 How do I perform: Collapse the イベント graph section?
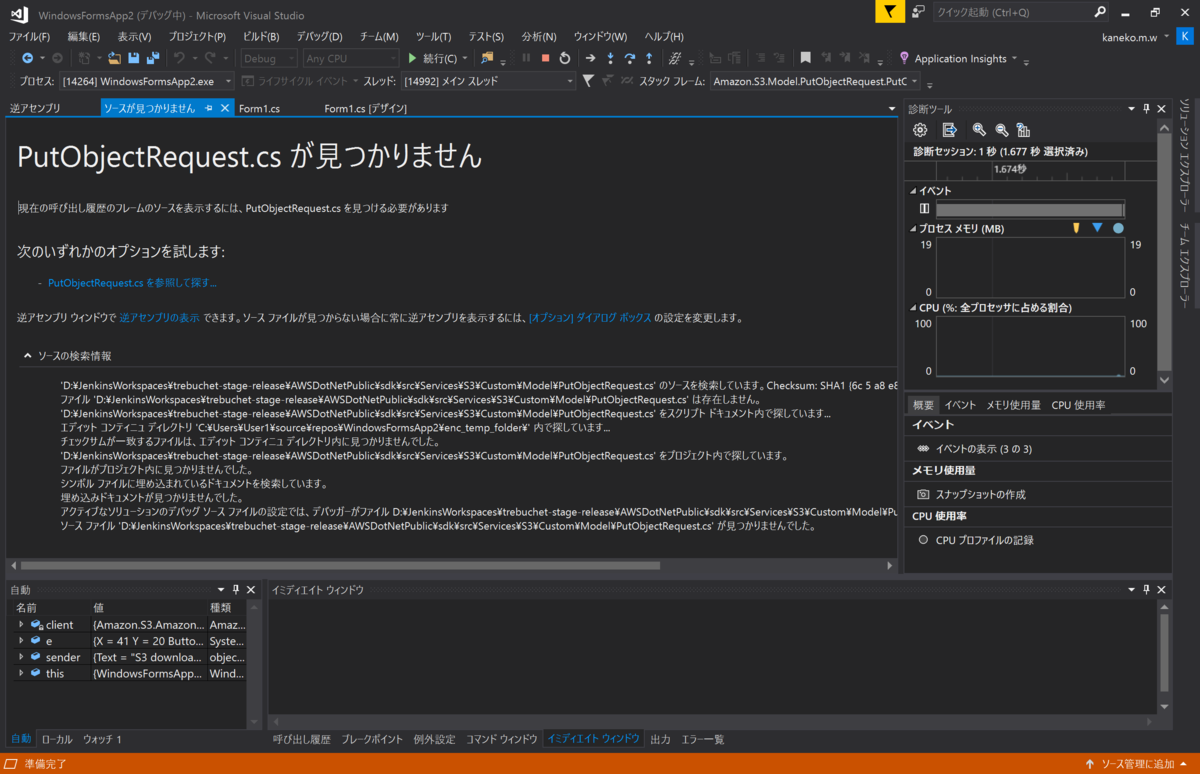(x=913, y=190)
